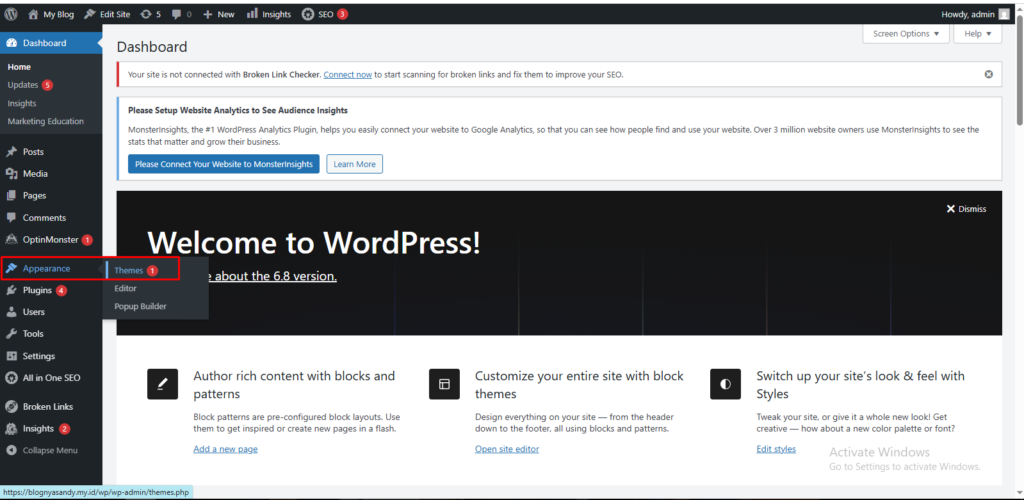Click the Insights bar chart icon in toolbar
This screenshot has width=1024, height=500.
point(252,14)
